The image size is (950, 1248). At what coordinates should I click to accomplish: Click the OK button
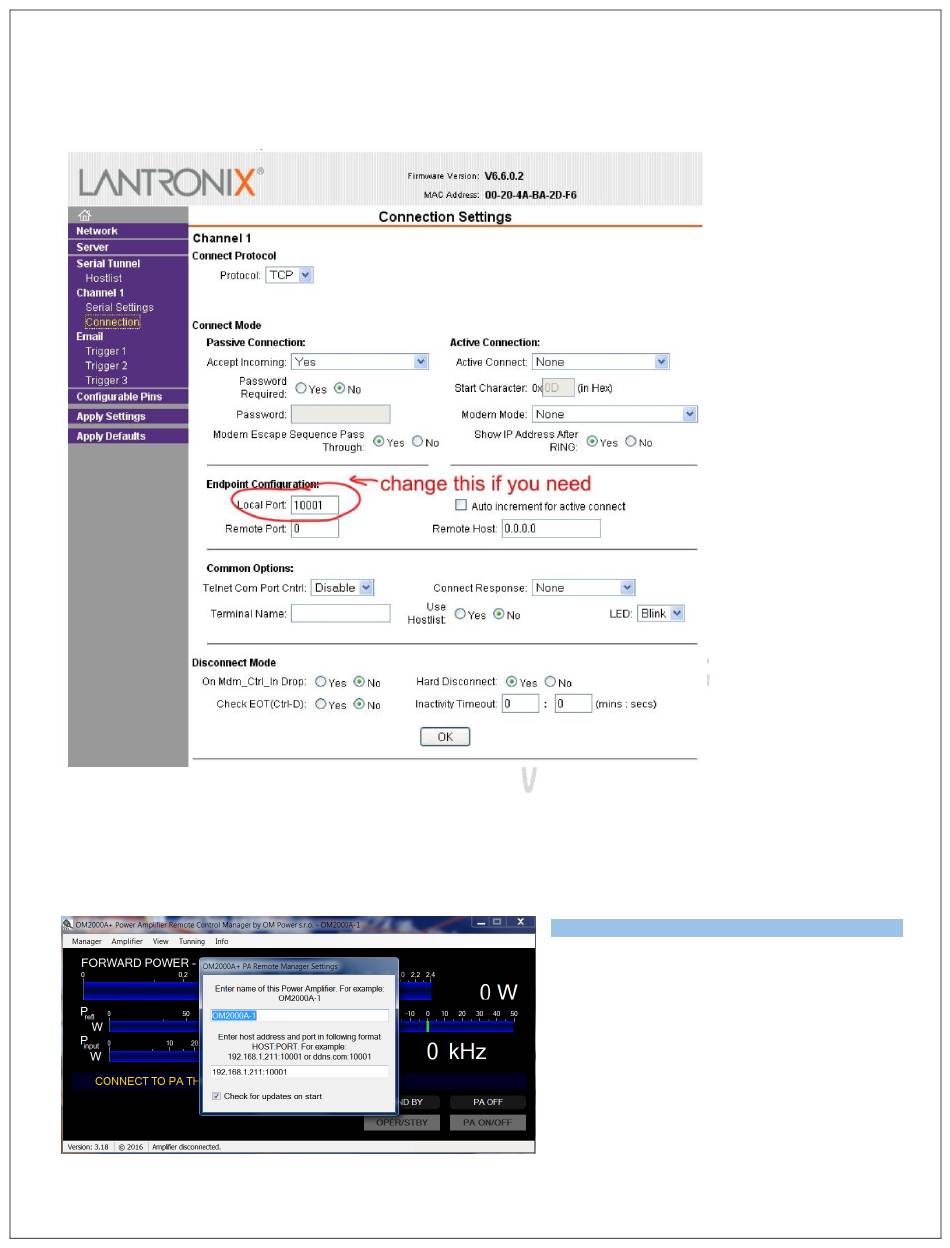[445, 737]
